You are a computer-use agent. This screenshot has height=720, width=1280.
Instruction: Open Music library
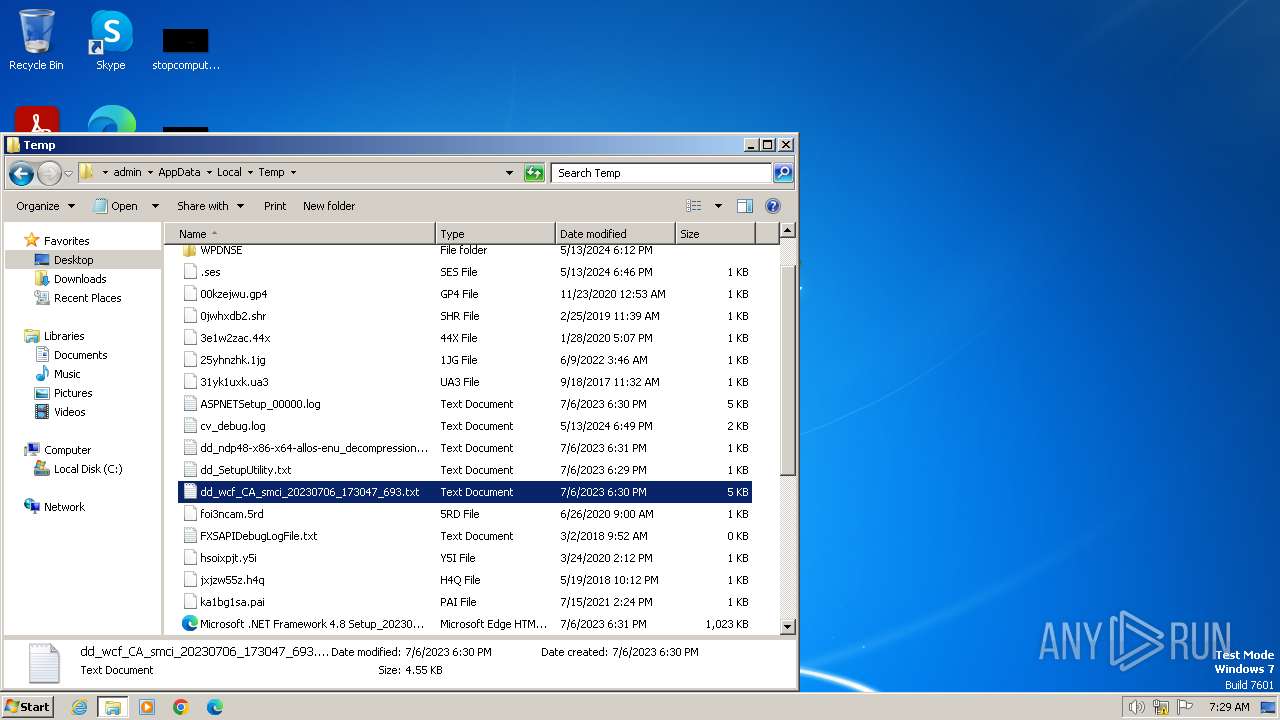click(67, 374)
